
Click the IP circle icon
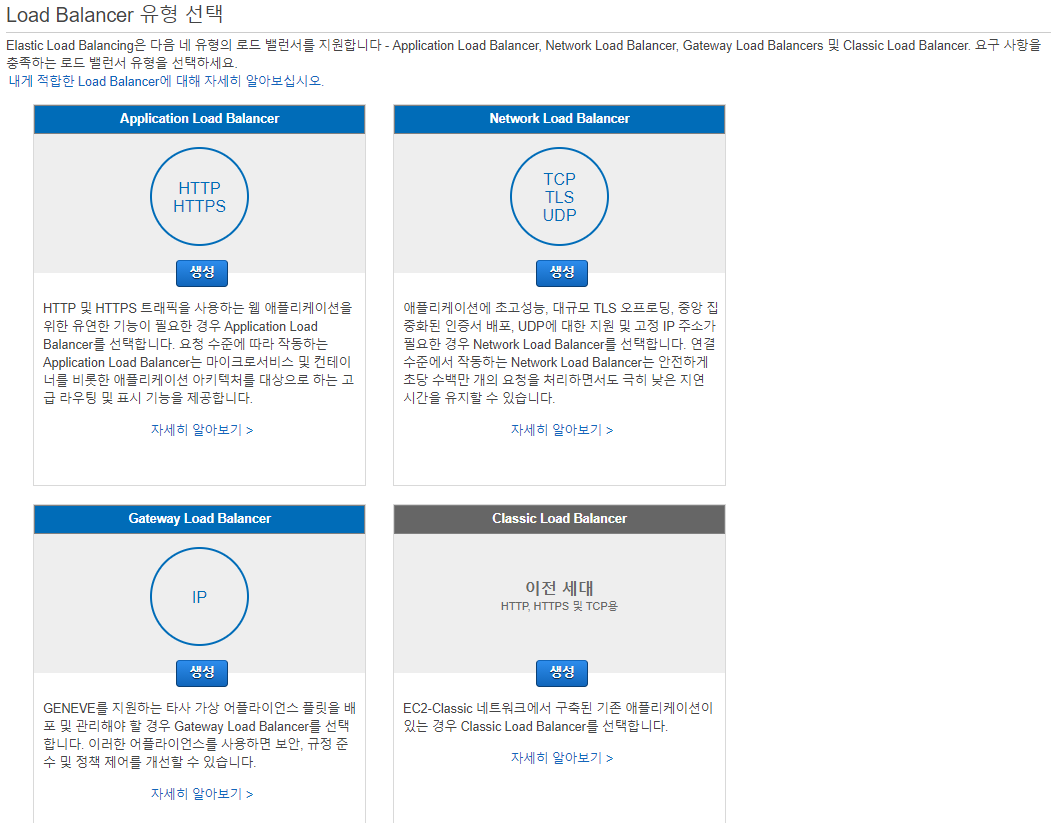(x=199, y=596)
